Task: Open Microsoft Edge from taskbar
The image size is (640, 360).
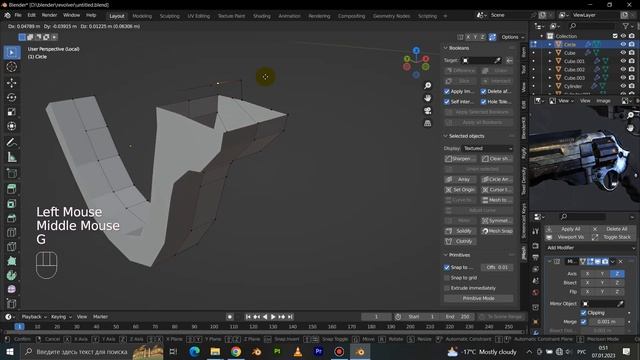Action: coord(195,351)
